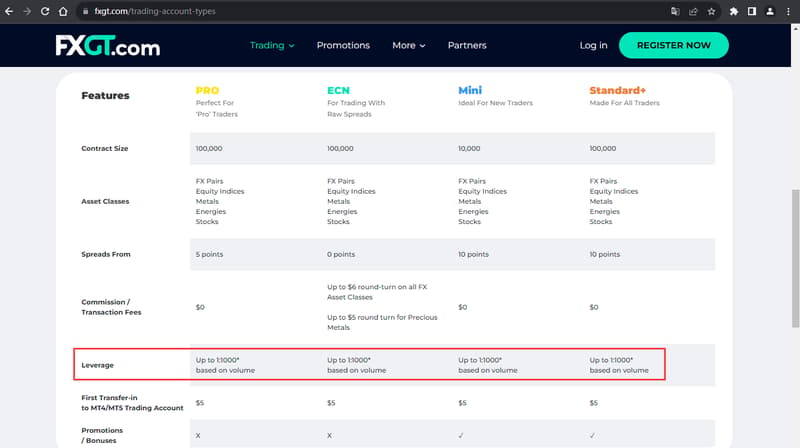Click the First Transfer-in row label
This screenshot has width=800, height=448.
(x=132, y=403)
